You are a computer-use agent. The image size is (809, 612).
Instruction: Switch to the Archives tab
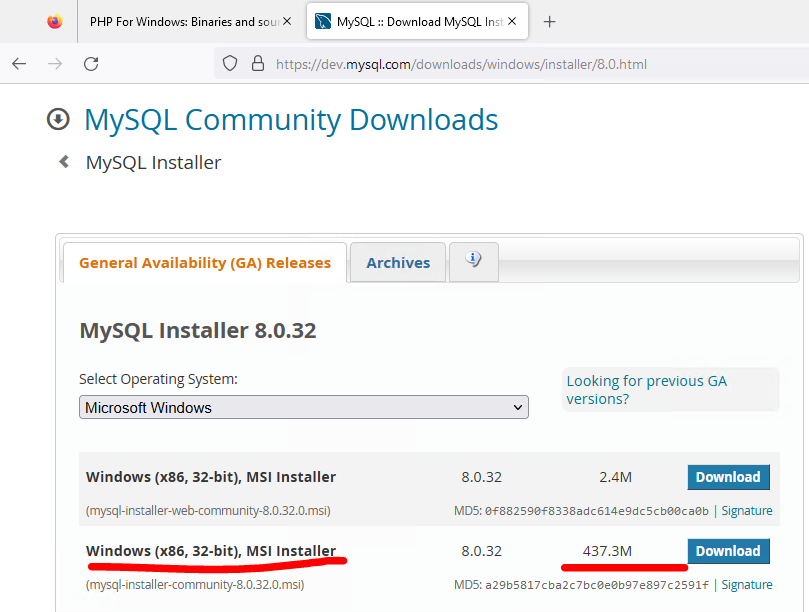pyautogui.click(x=398, y=263)
